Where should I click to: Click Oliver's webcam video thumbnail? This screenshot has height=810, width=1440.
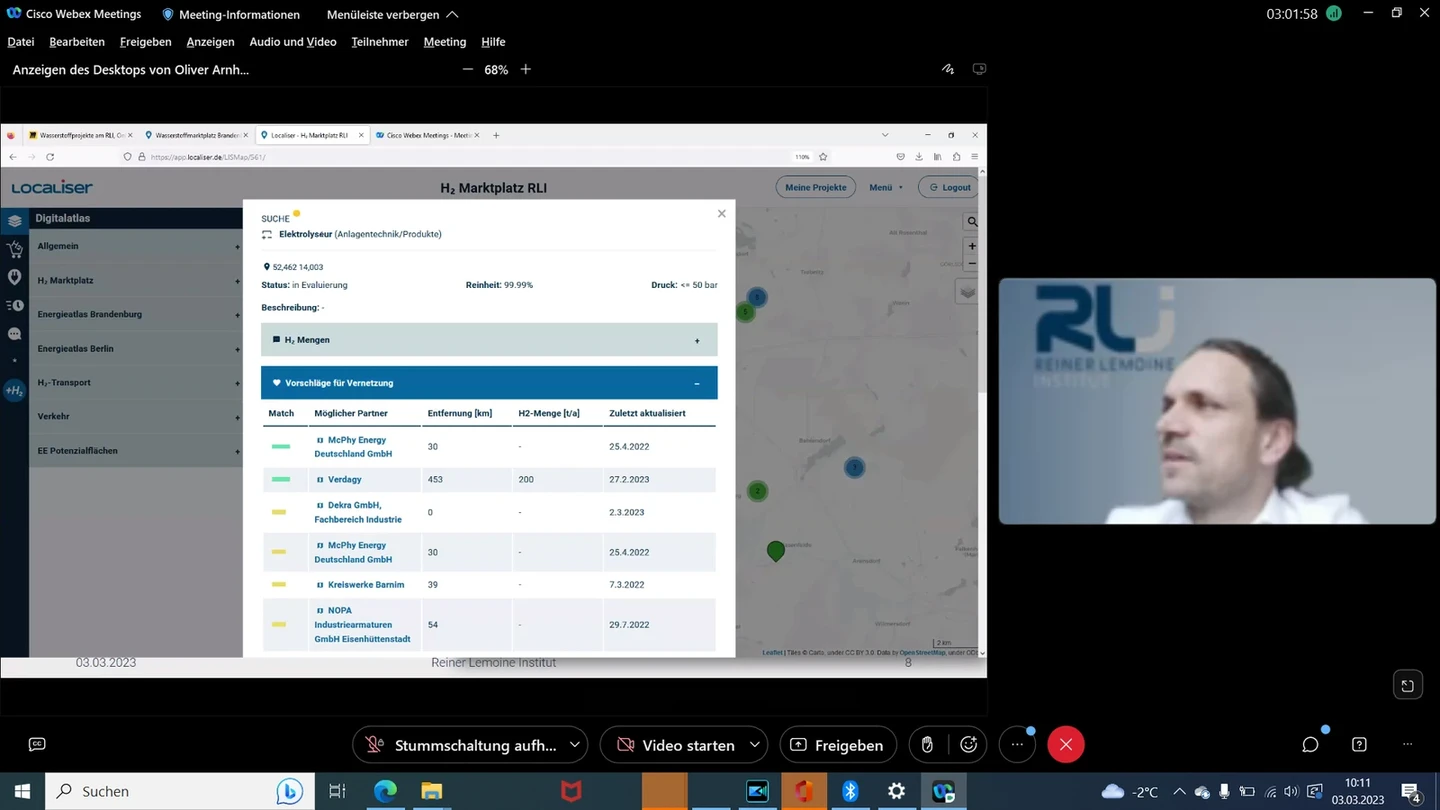tap(1217, 401)
